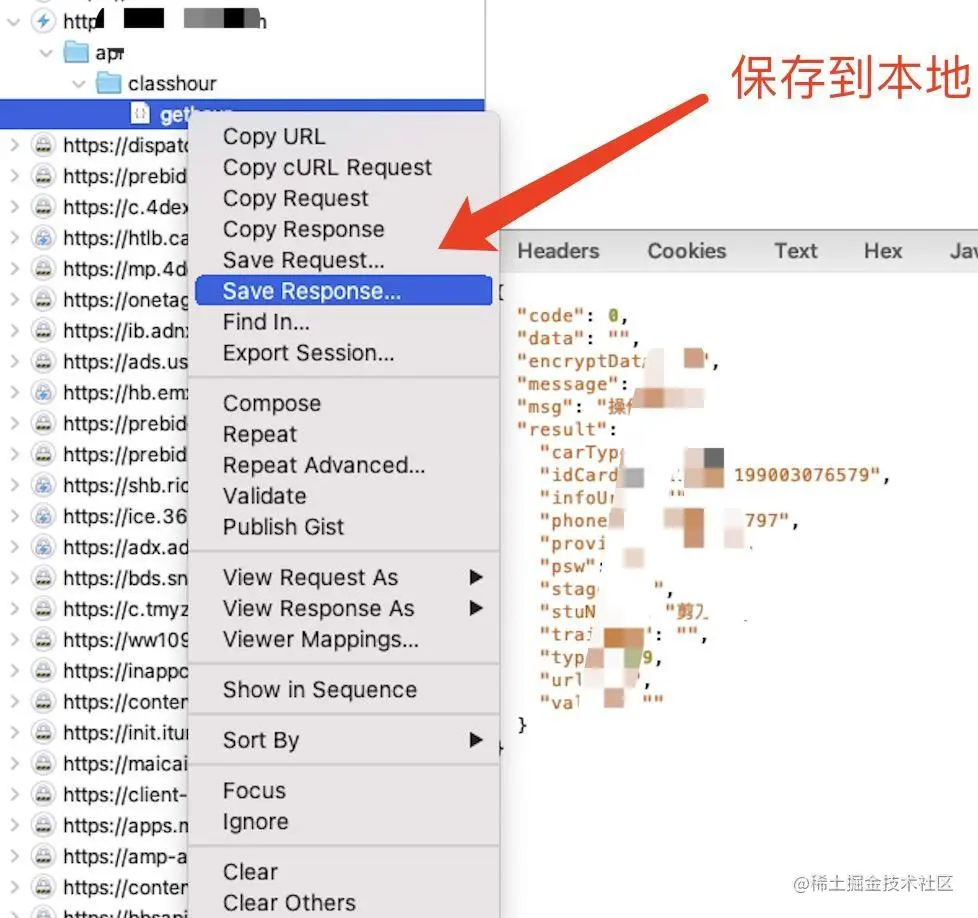Choose Export Session... entry
978x918 pixels.
coord(308,353)
